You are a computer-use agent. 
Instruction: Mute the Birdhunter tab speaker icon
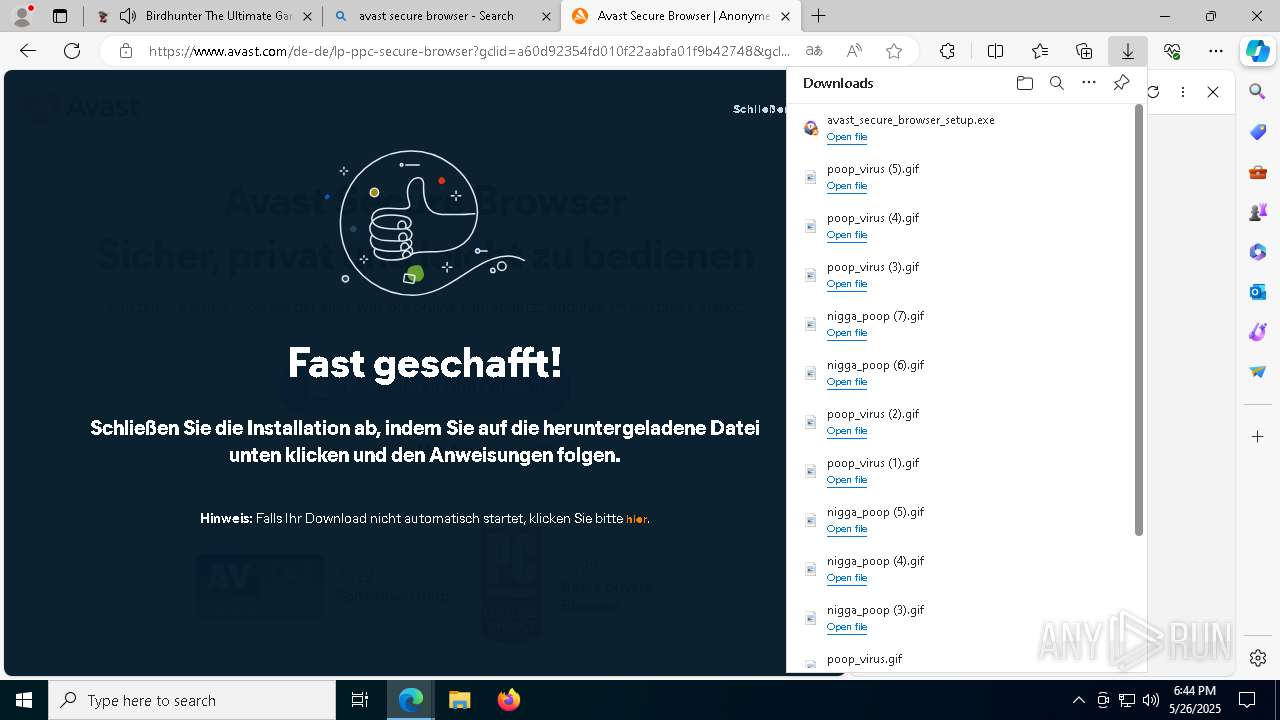[x=128, y=16]
